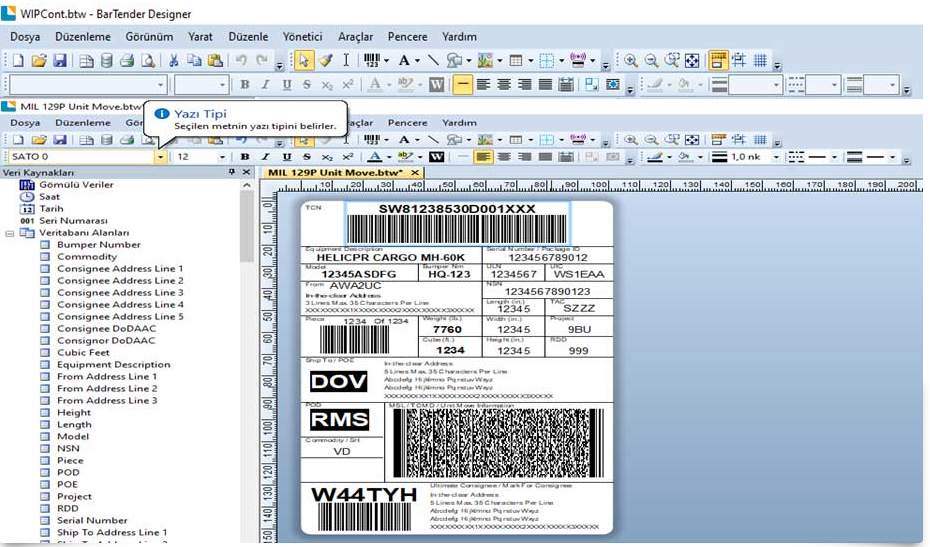Toggle subscript in MIL 129P Unit Move format bar
Screen dimensions: 930x547
click(x=327, y=157)
